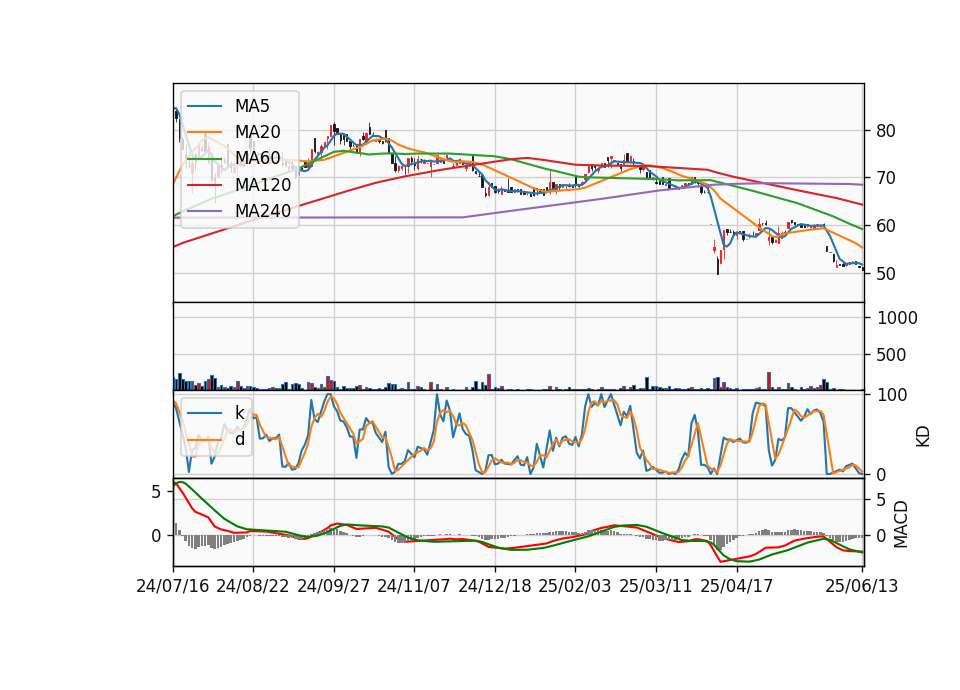Click the 25/03/11 date axis label
This screenshot has width=960, height=690.
[656, 586]
